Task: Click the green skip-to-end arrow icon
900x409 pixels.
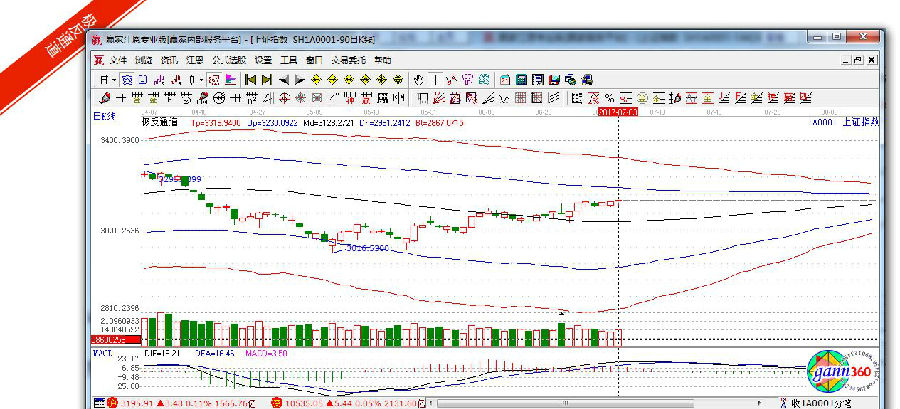Action: click(x=266, y=79)
